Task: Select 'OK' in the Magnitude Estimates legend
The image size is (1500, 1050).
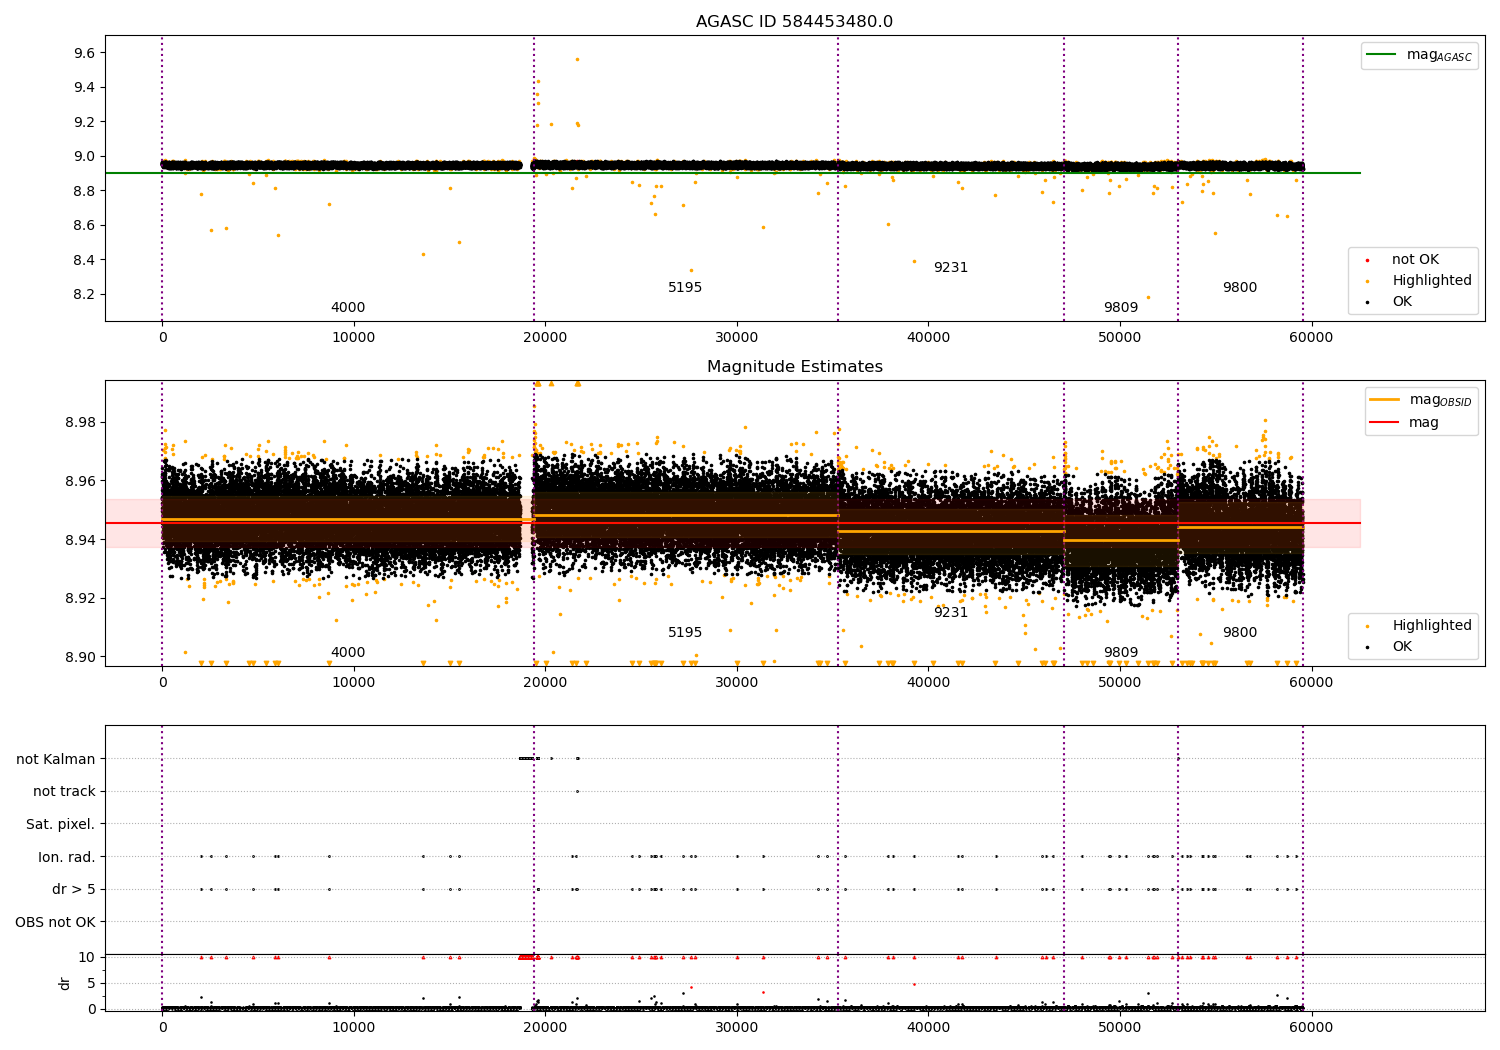Action: coord(1402,647)
